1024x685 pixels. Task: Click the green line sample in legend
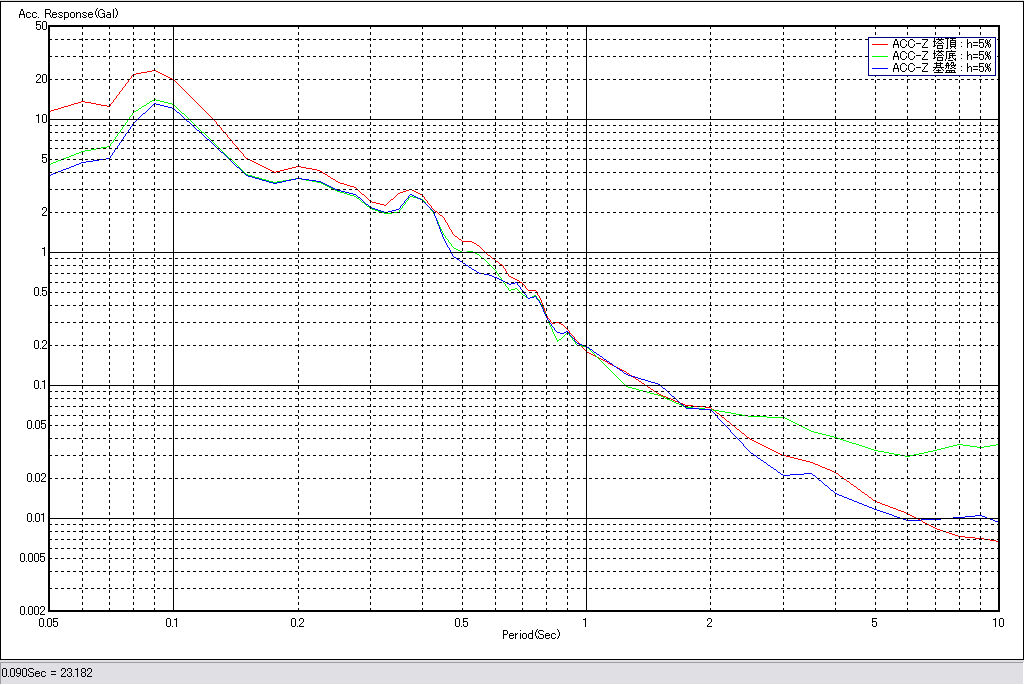tap(880, 56)
